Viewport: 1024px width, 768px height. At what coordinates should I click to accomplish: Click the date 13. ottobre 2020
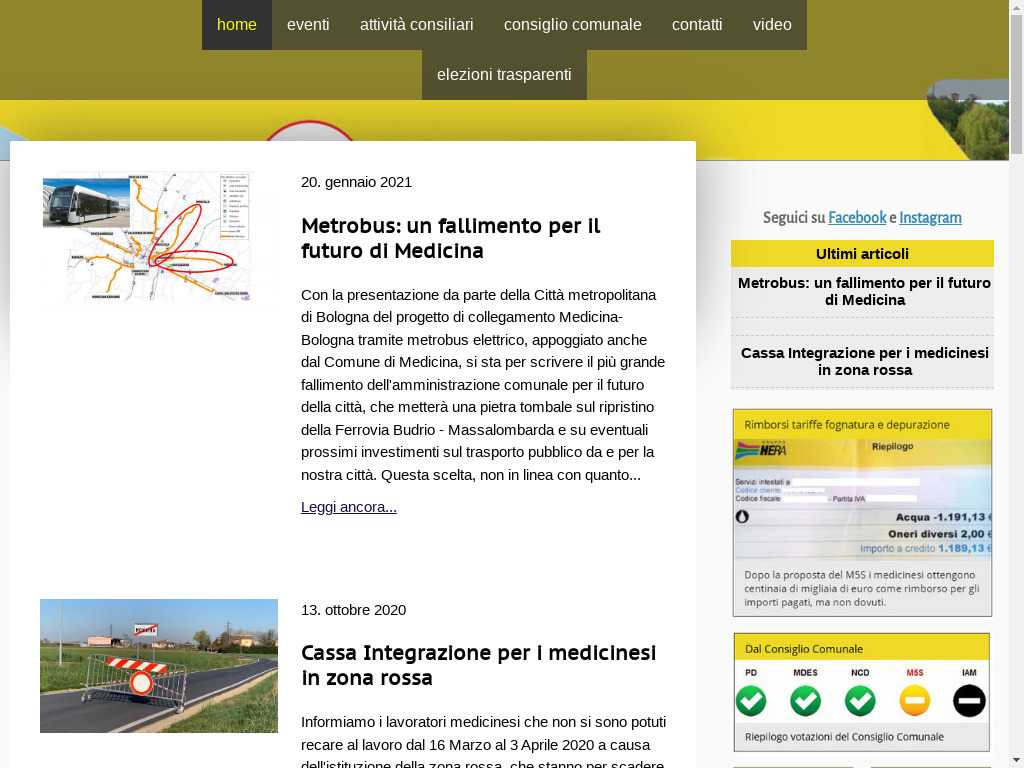click(353, 610)
